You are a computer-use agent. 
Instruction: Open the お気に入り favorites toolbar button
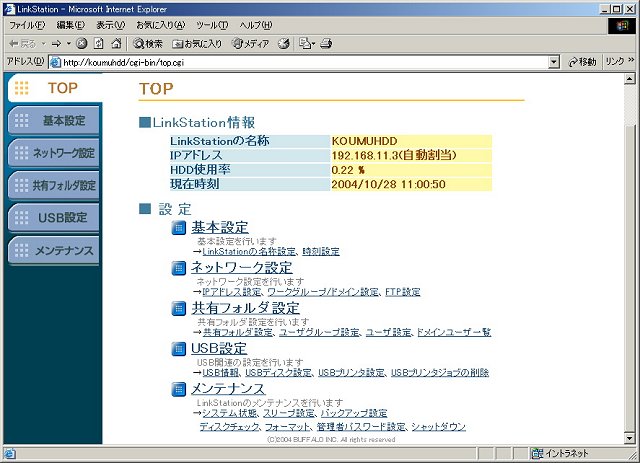[x=197, y=43]
